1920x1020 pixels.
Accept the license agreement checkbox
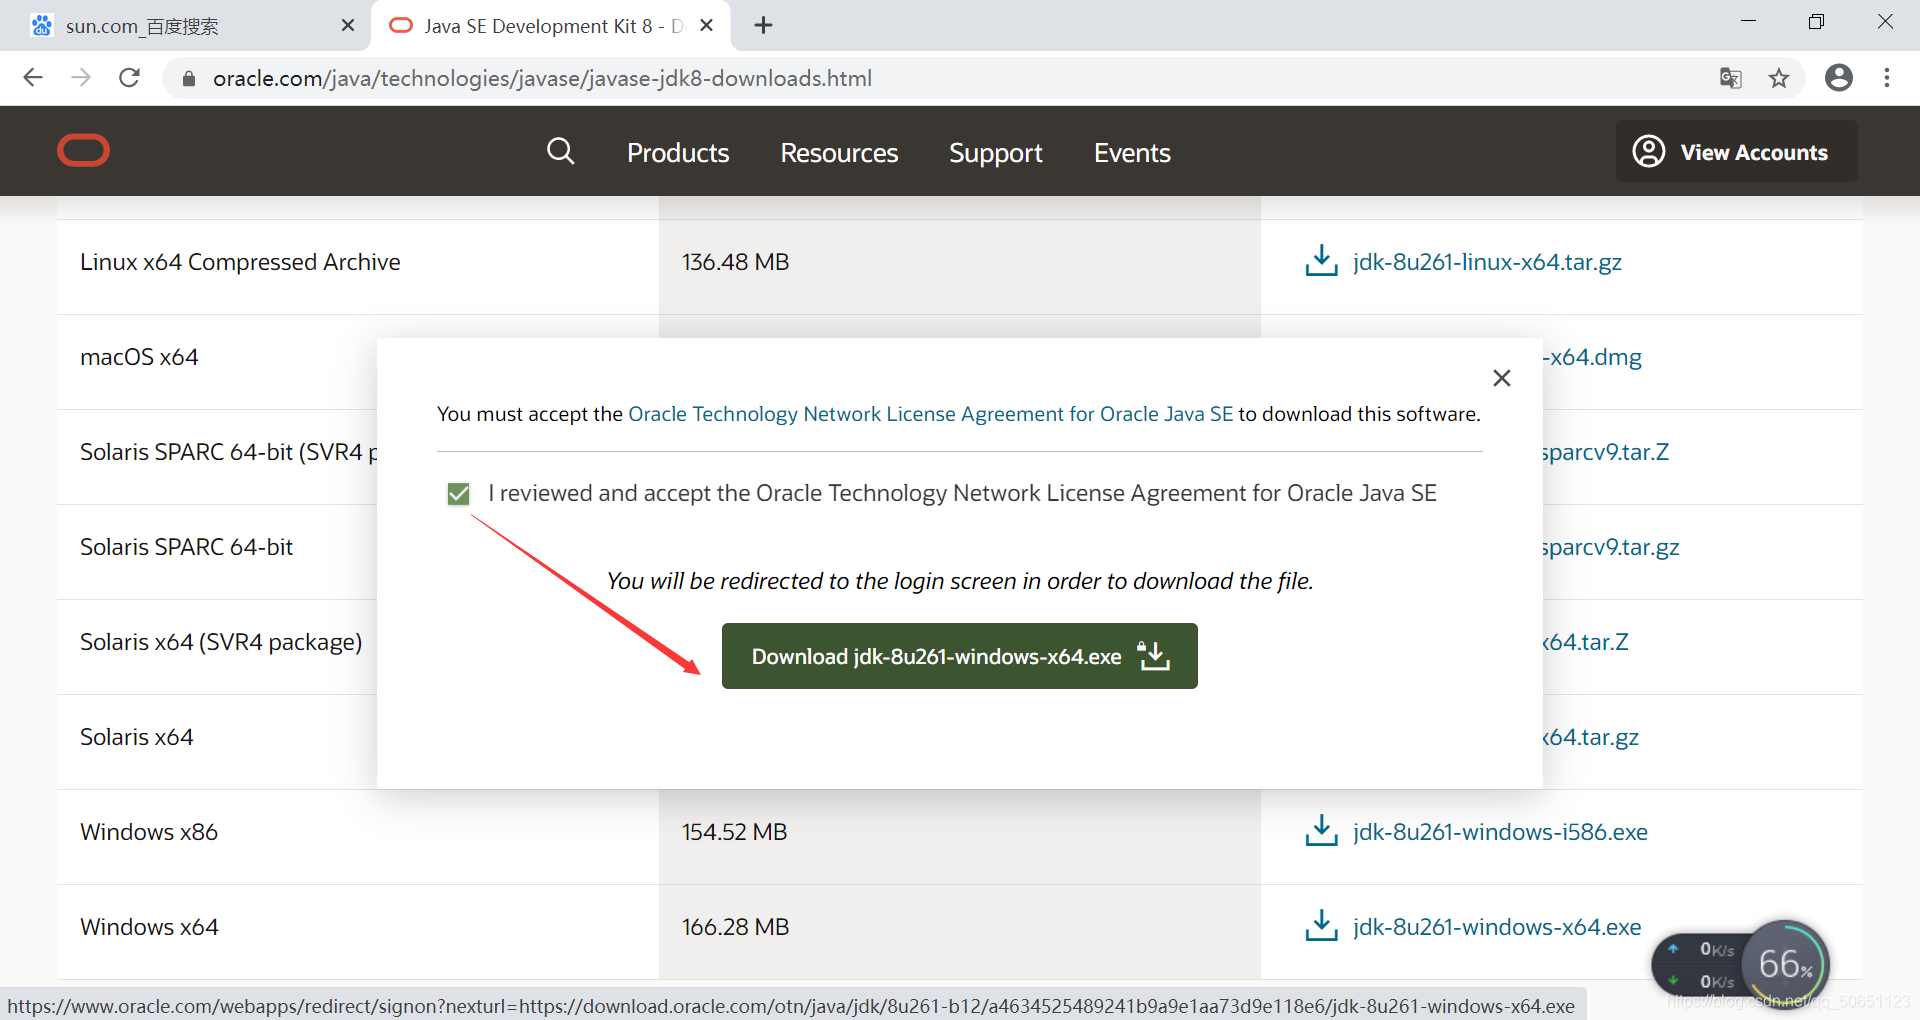[x=458, y=494]
